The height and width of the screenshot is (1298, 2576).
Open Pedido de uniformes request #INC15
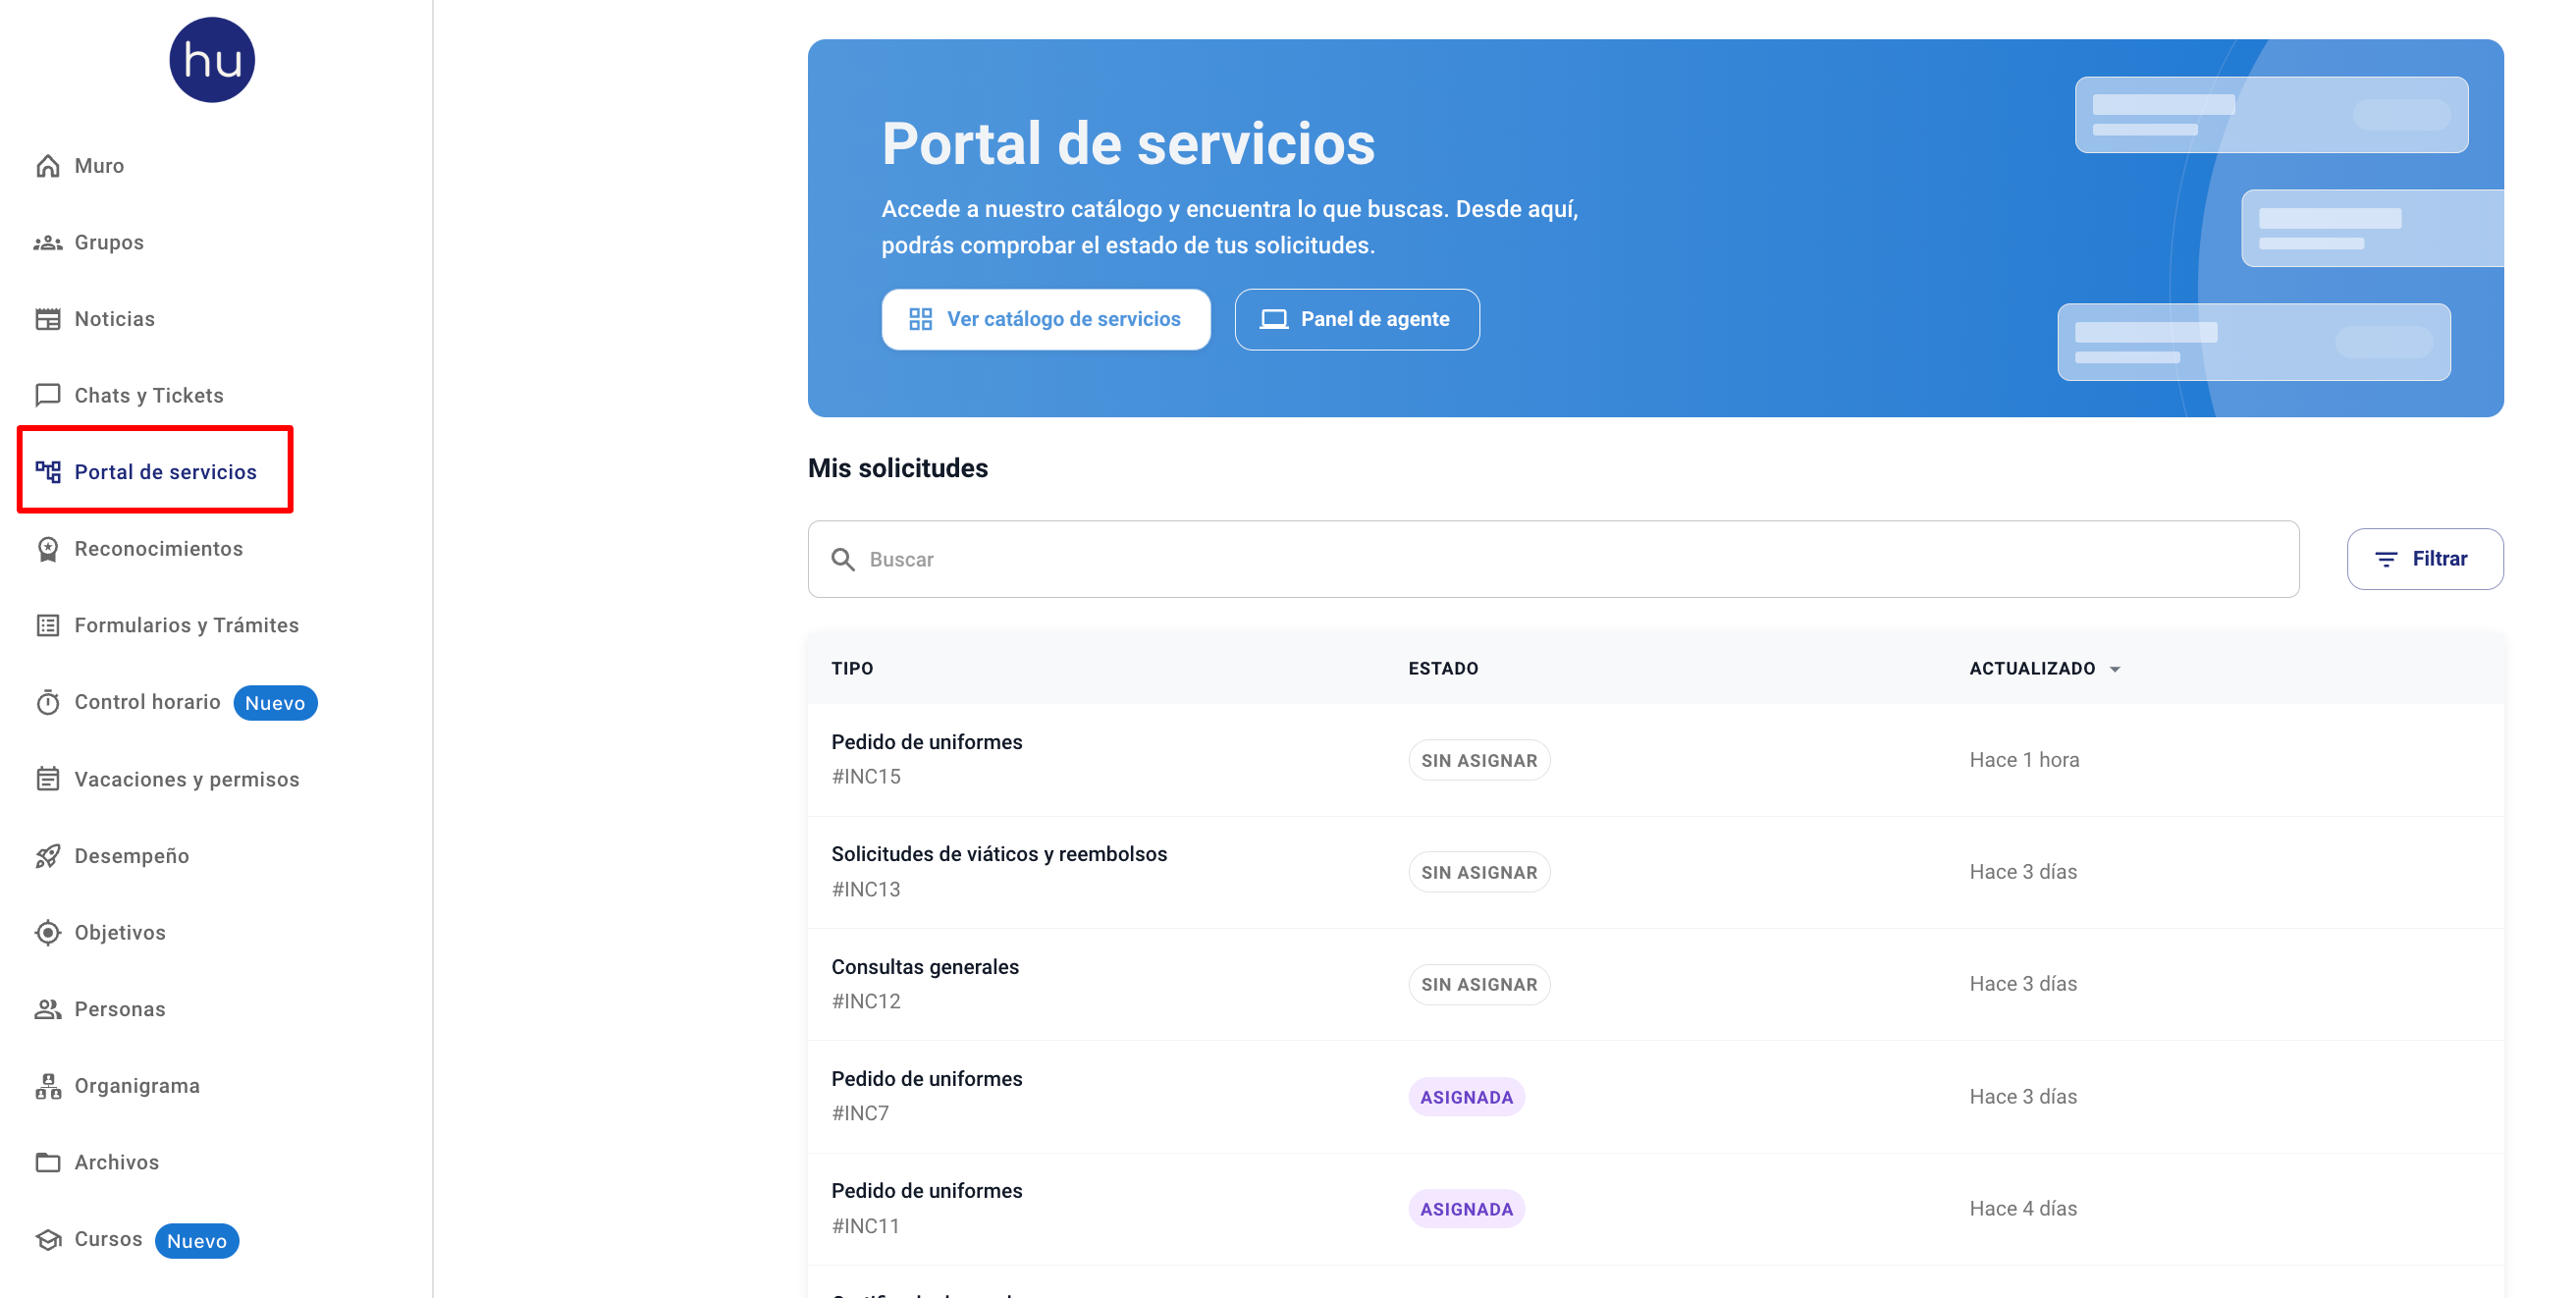pos(926,742)
